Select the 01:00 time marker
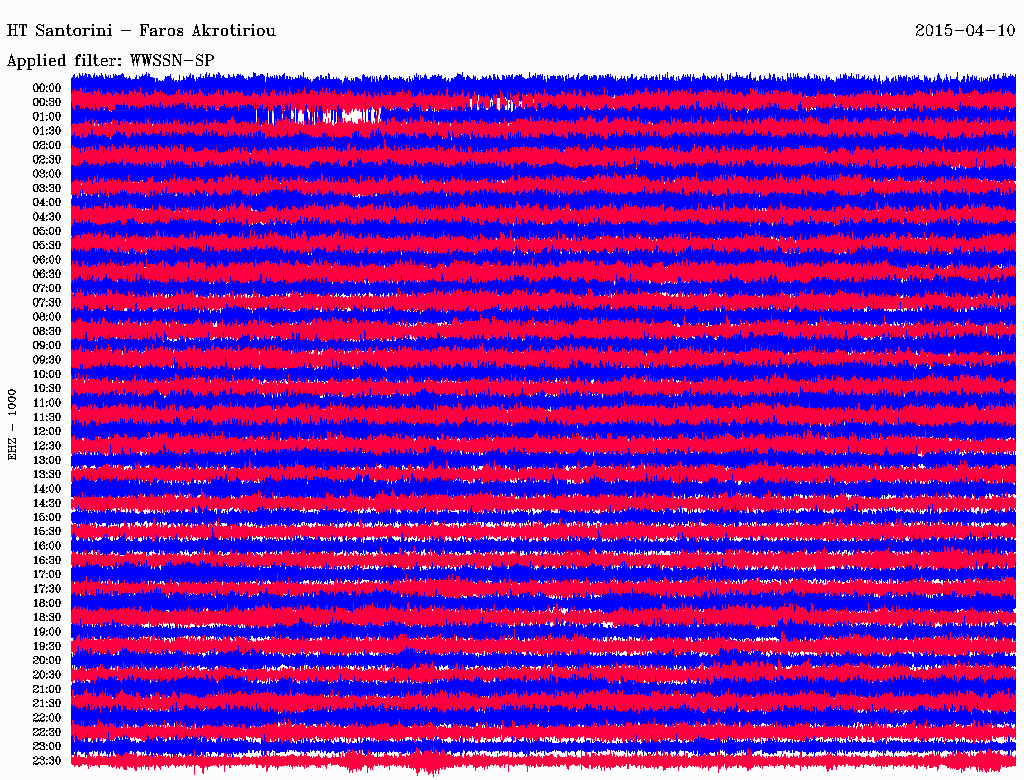 click(x=47, y=117)
